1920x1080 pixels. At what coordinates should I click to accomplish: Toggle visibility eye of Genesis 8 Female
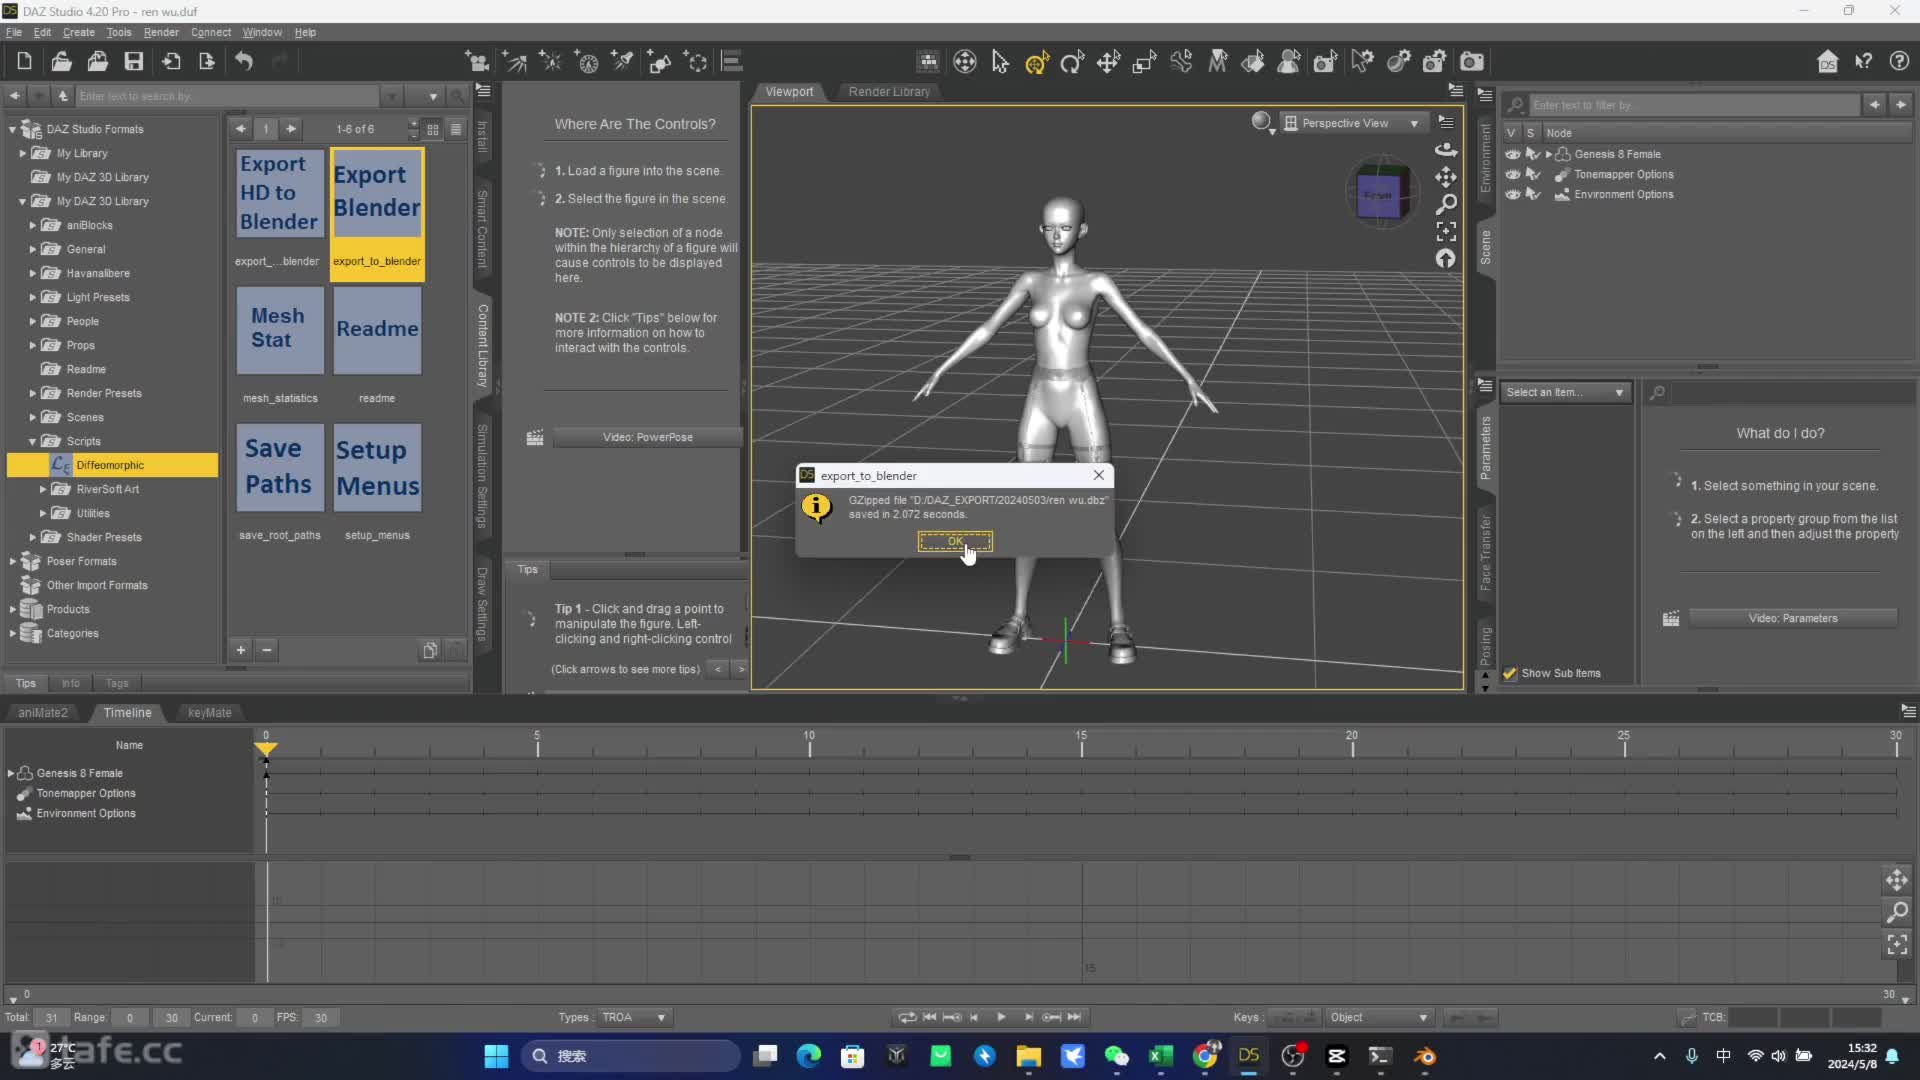point(1513,154)
